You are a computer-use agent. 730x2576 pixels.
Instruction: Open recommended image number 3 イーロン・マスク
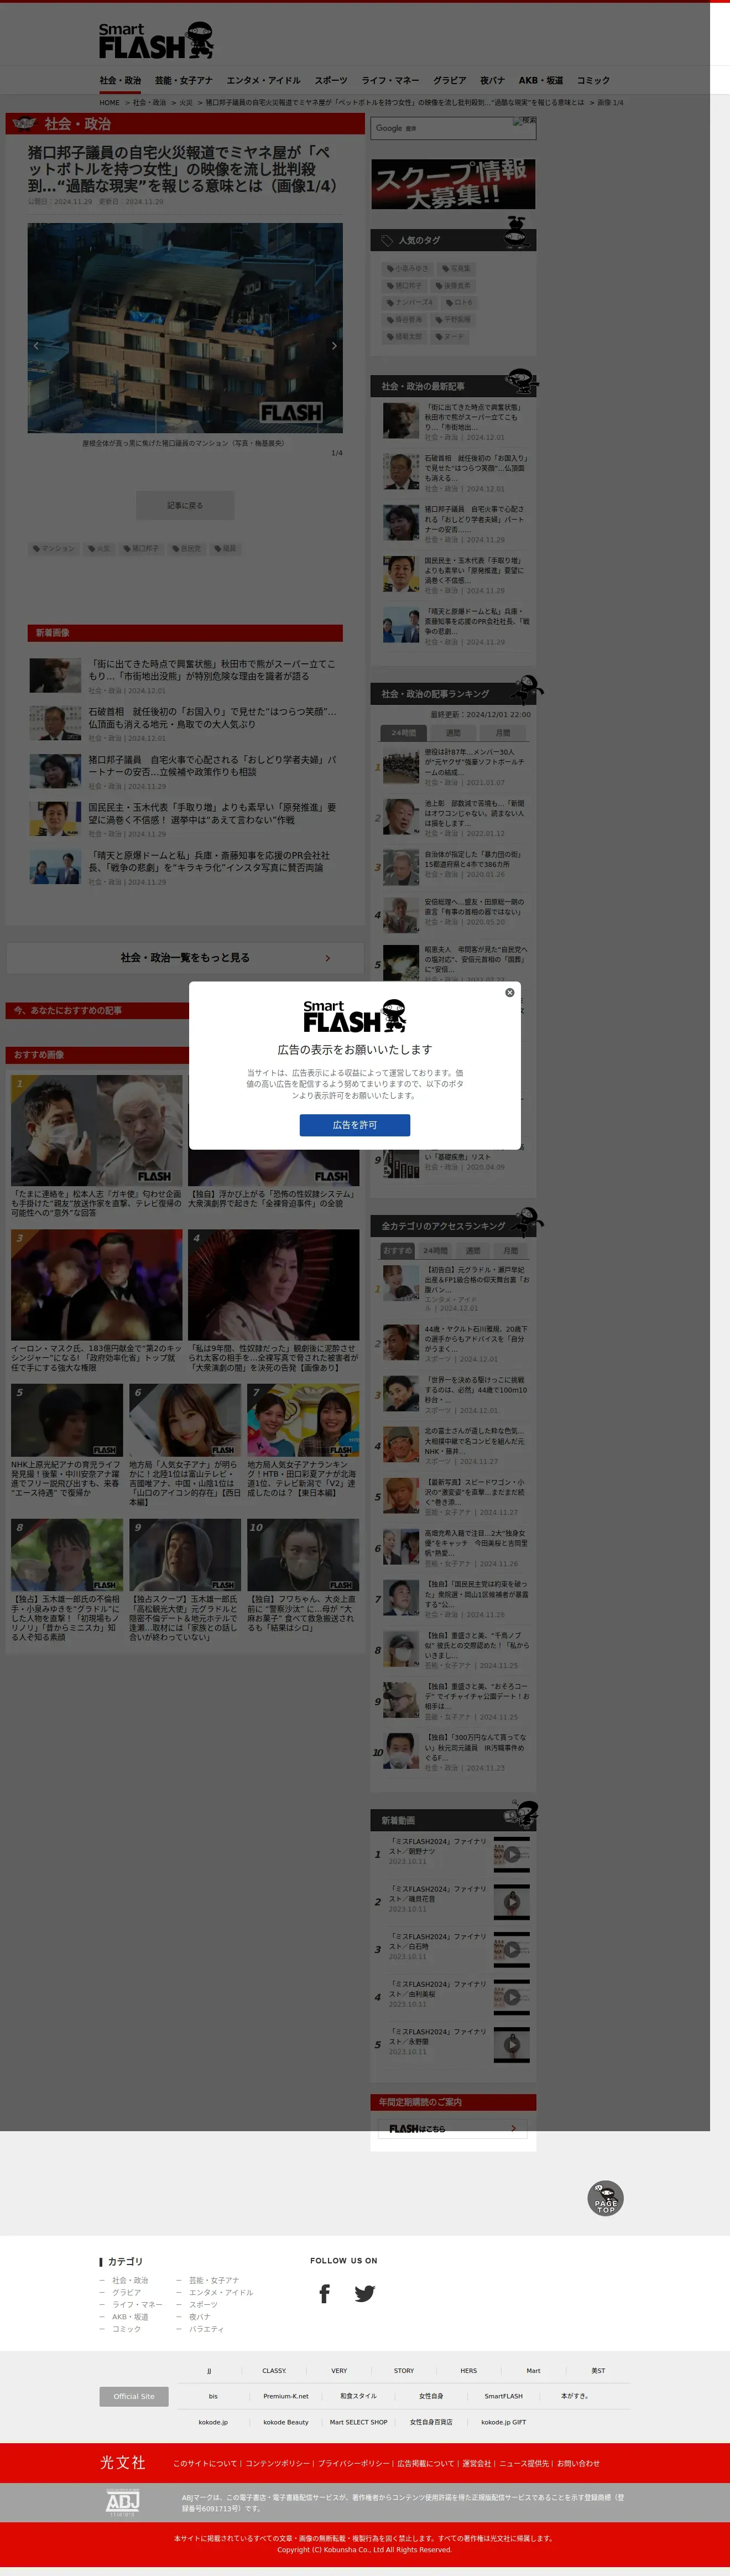(97, 1300)
